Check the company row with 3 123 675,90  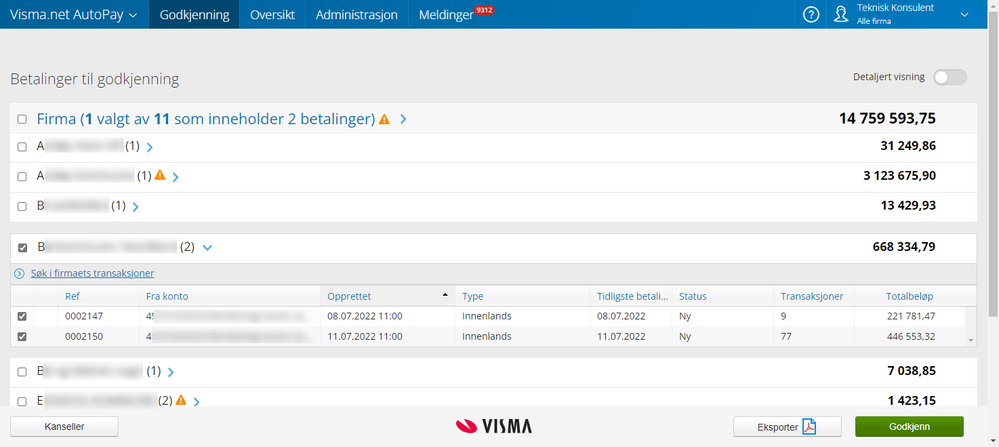[22, 176]
